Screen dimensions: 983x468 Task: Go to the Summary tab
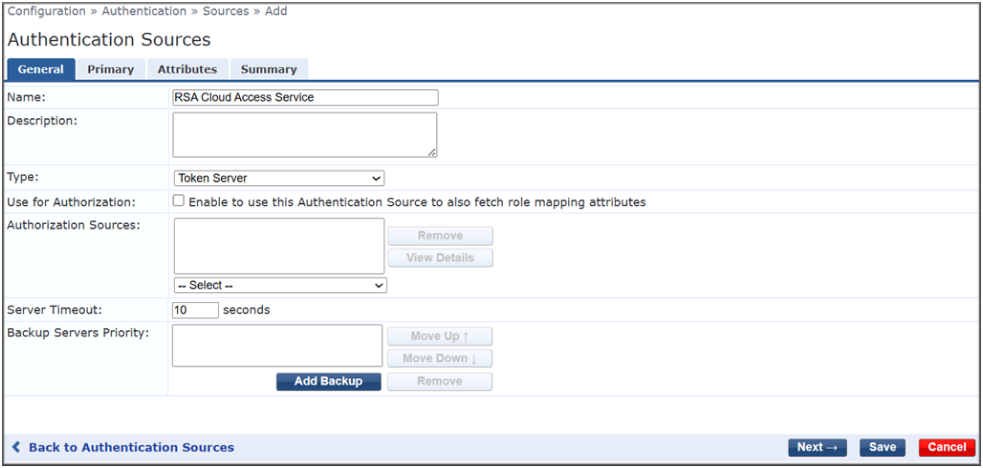tap(268, 69)
